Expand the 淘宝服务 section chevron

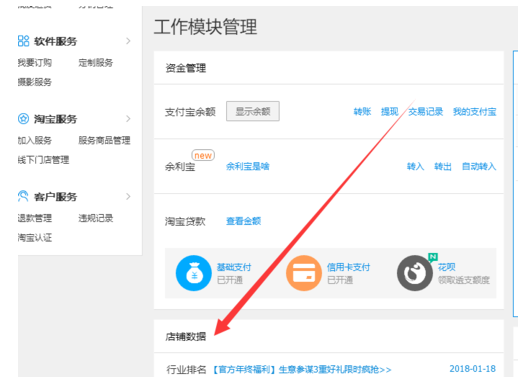point(128,118)
